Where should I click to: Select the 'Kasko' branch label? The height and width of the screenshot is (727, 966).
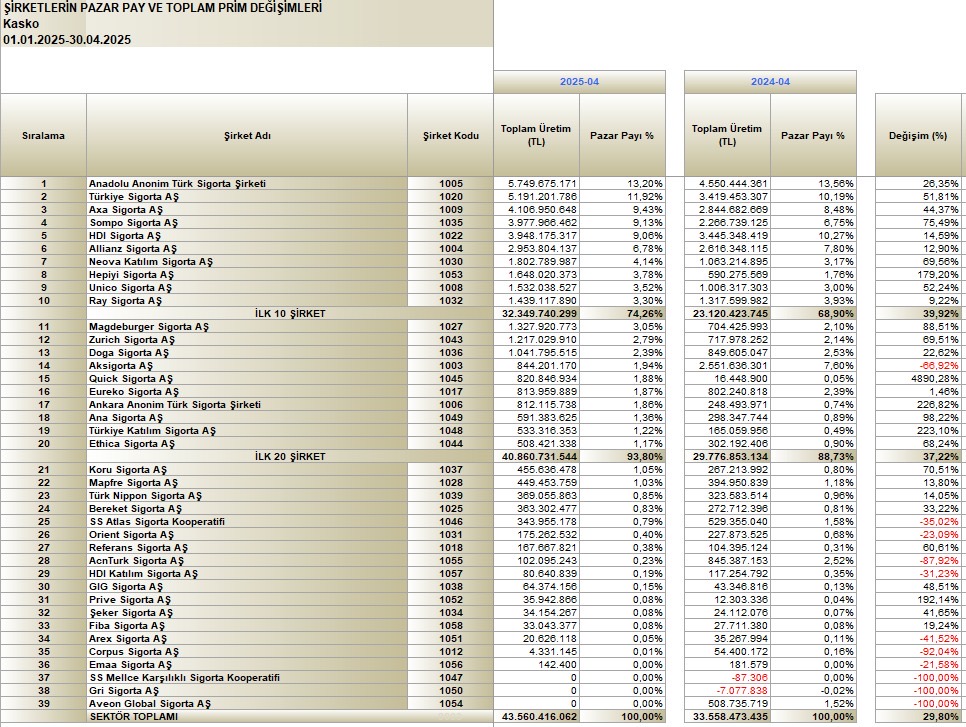[x=20, y=24]
